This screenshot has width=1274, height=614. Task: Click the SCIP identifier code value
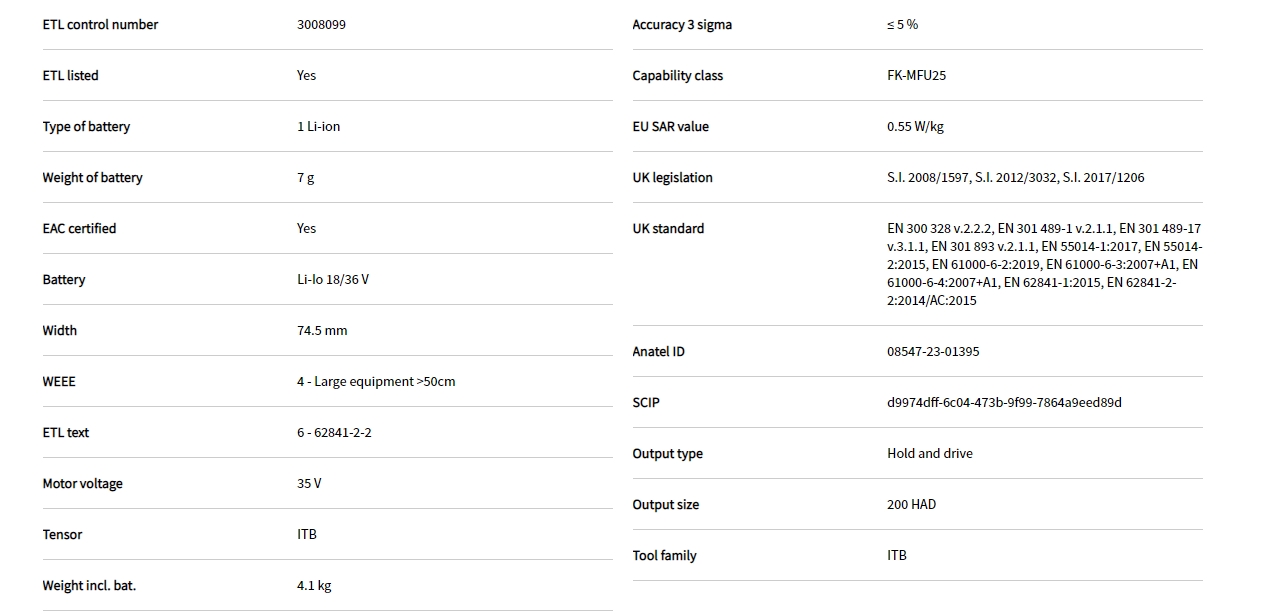tap(1003, 403)
